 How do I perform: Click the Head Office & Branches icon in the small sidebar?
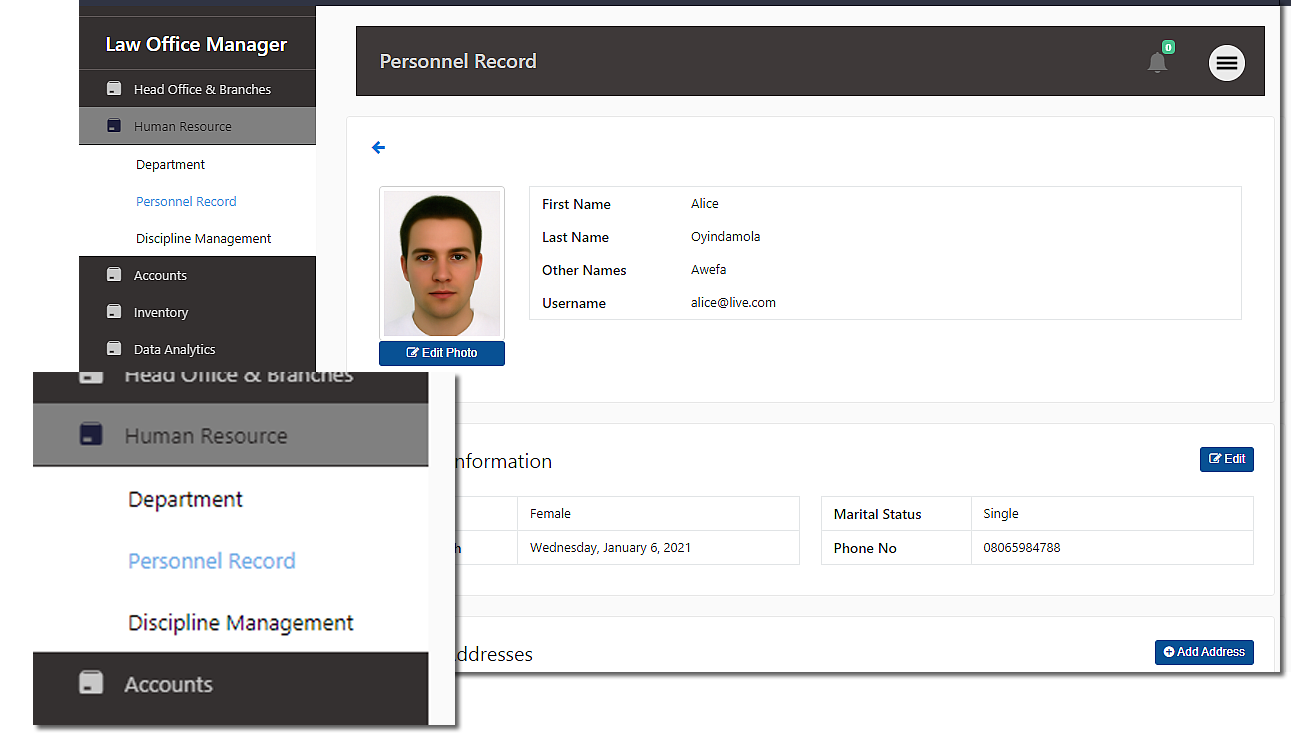tap(114, 89)
